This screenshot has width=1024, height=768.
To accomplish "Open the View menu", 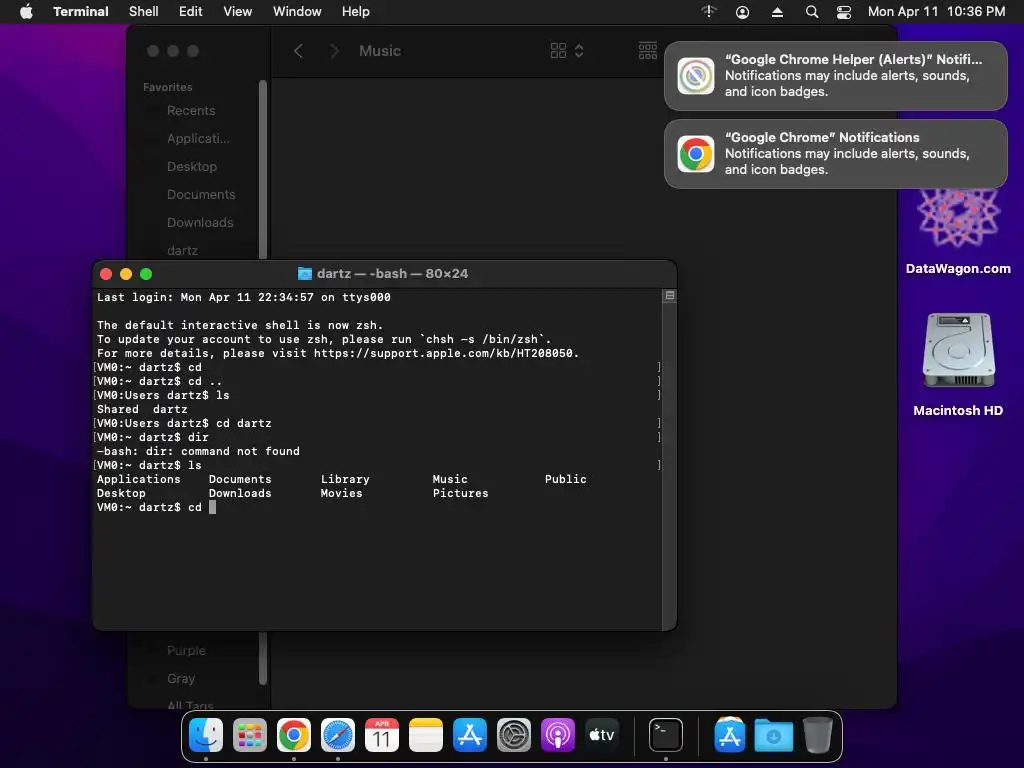I will pyautogui.click(x=238, y=12).
